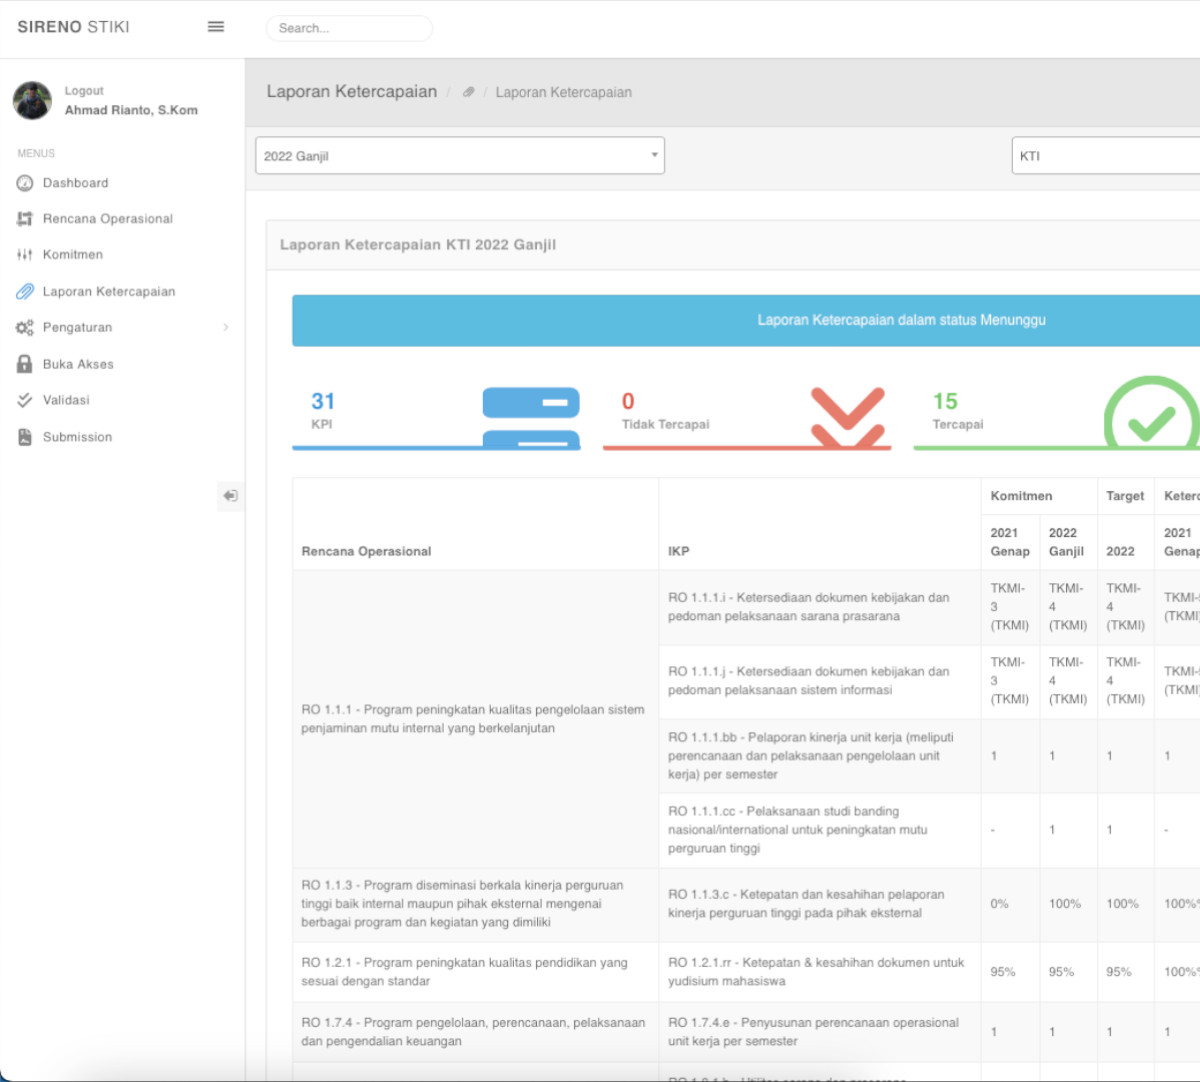Collapse sidebar using the arrow button
Screen dimensions: 1200x1082
(x=230, y=496)
